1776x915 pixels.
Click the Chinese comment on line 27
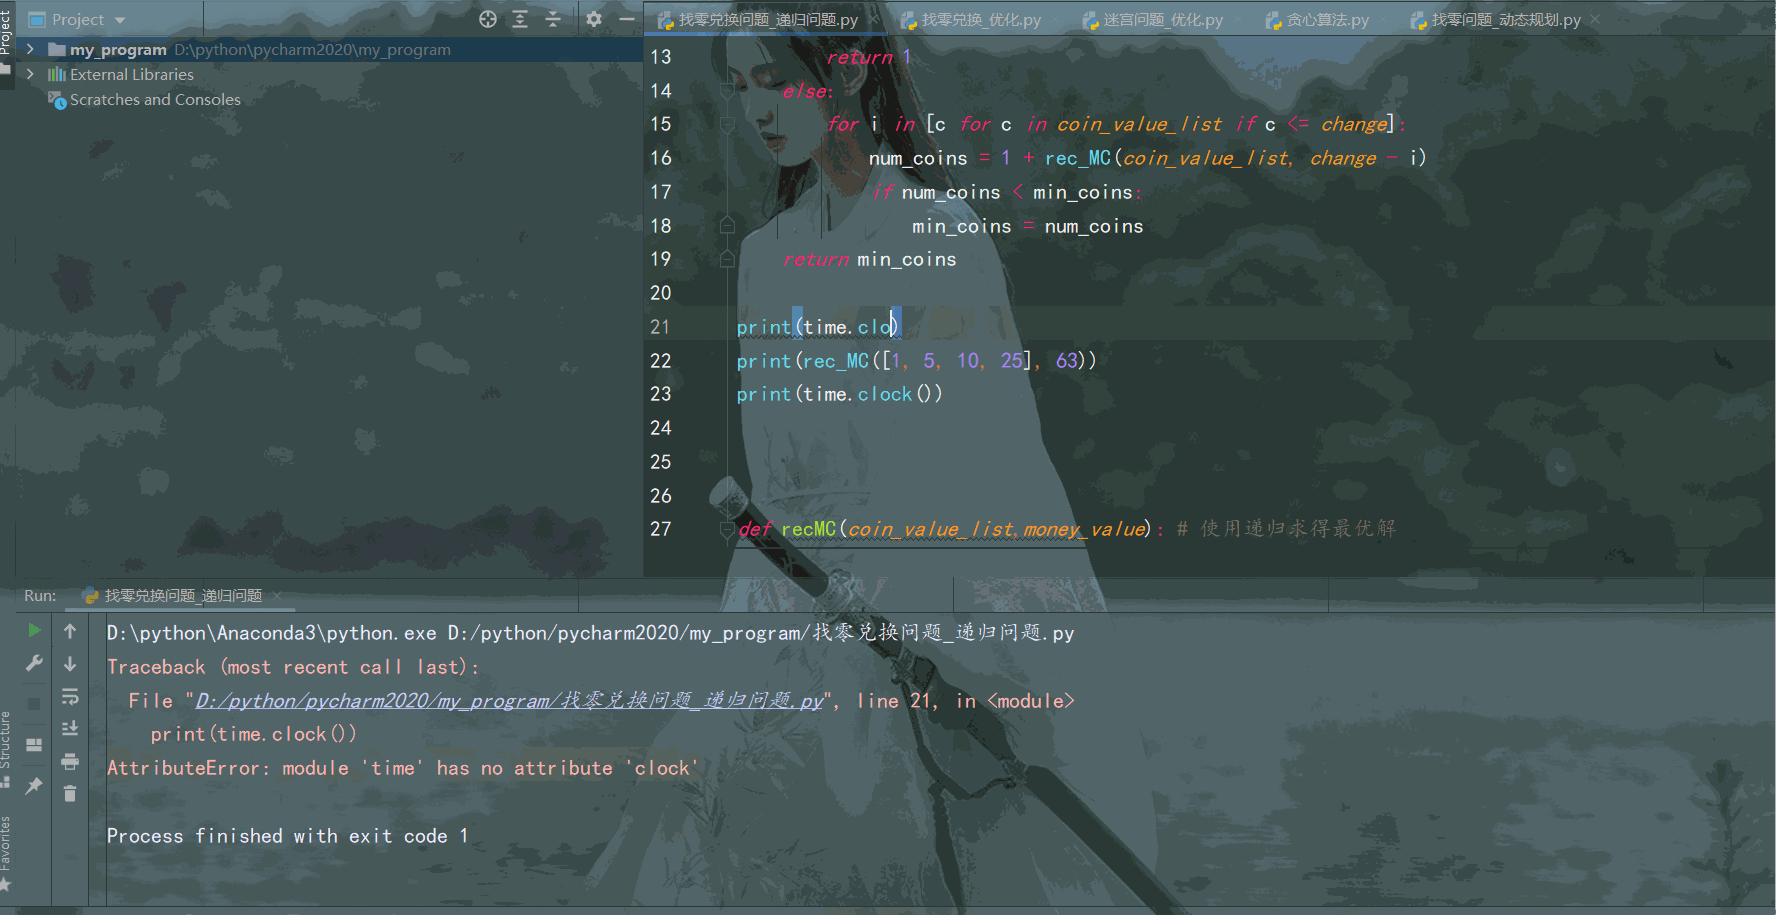[x=1286, y=529]
